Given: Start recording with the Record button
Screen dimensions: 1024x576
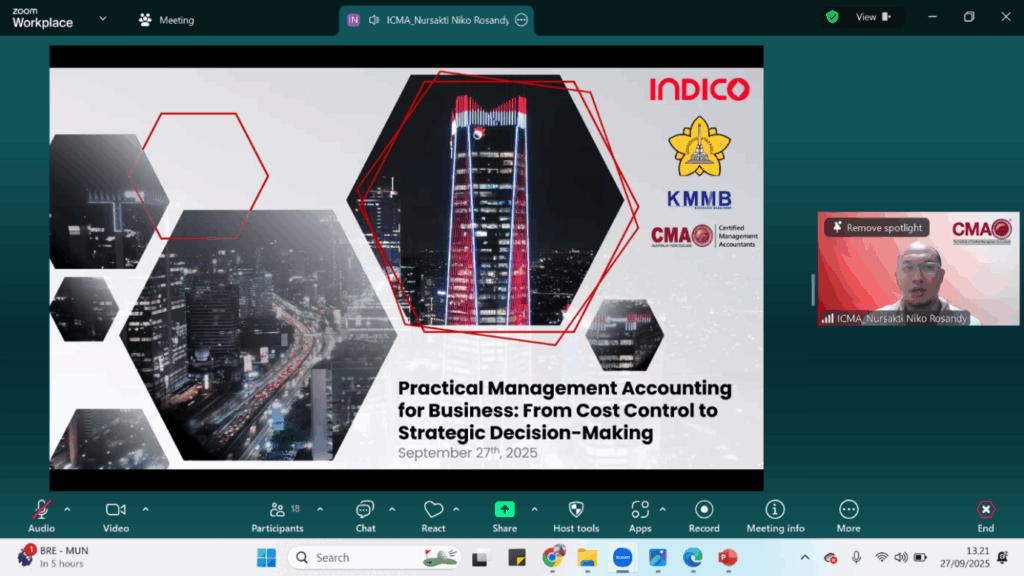Looking at the screenshot, I should [x=704, y=515].
